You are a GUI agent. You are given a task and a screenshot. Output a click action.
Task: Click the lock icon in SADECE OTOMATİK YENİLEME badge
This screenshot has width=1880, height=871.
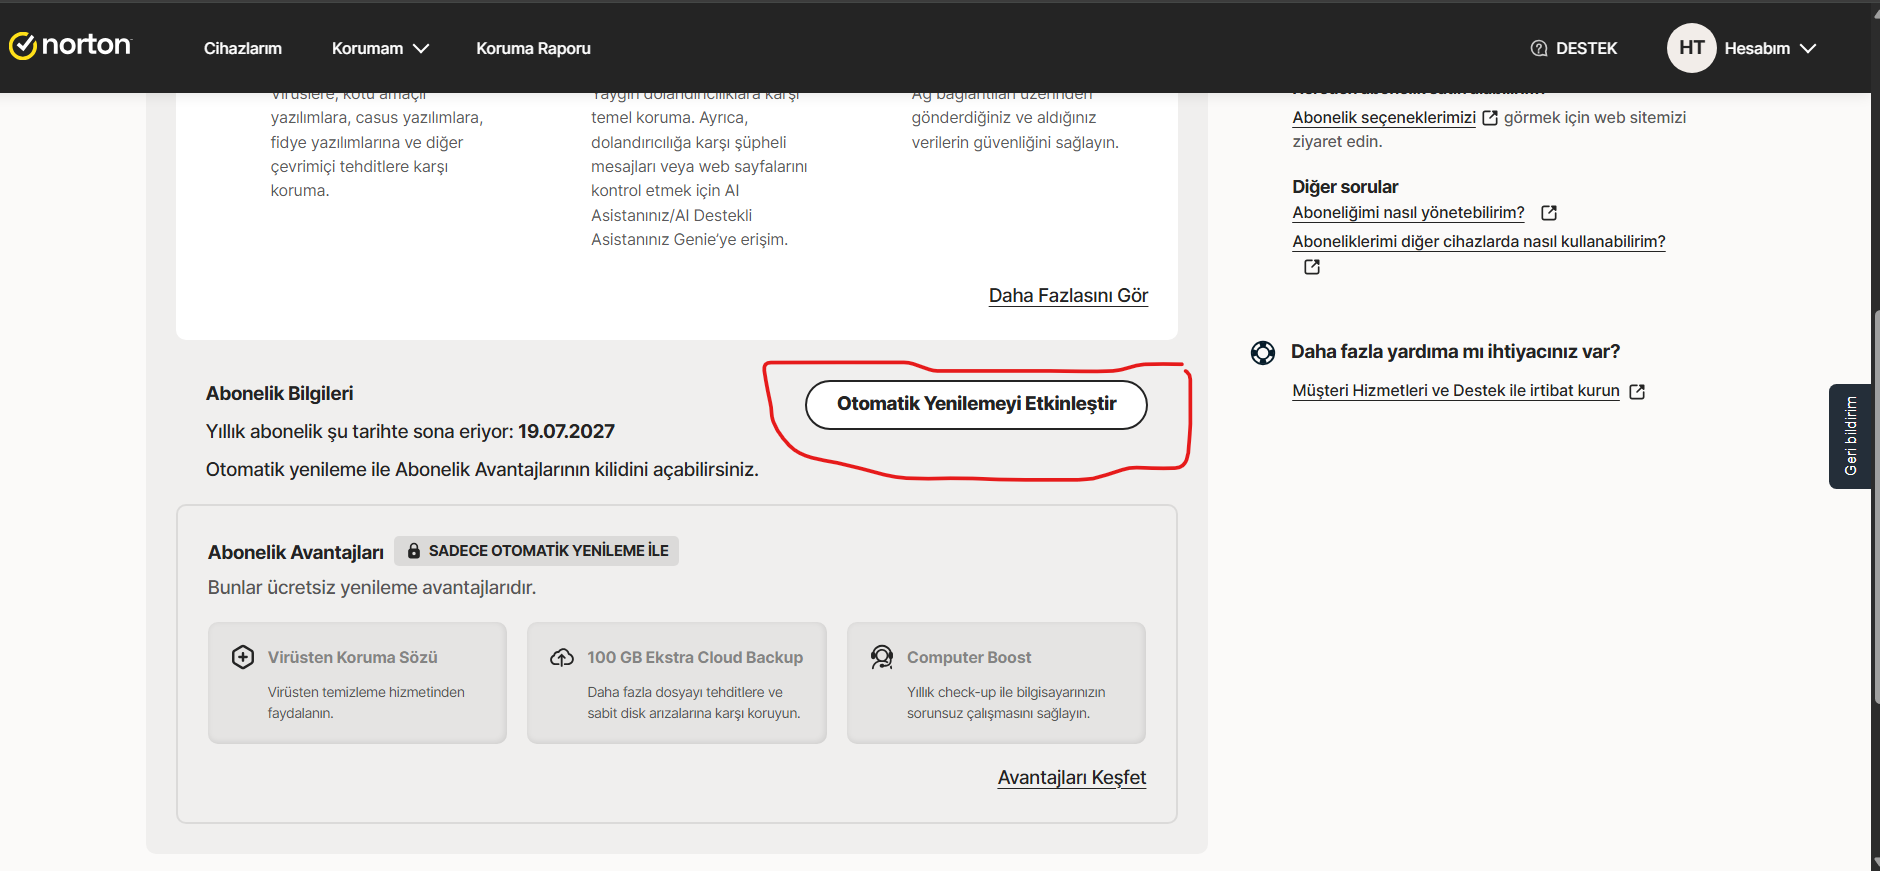click(414, 551)
